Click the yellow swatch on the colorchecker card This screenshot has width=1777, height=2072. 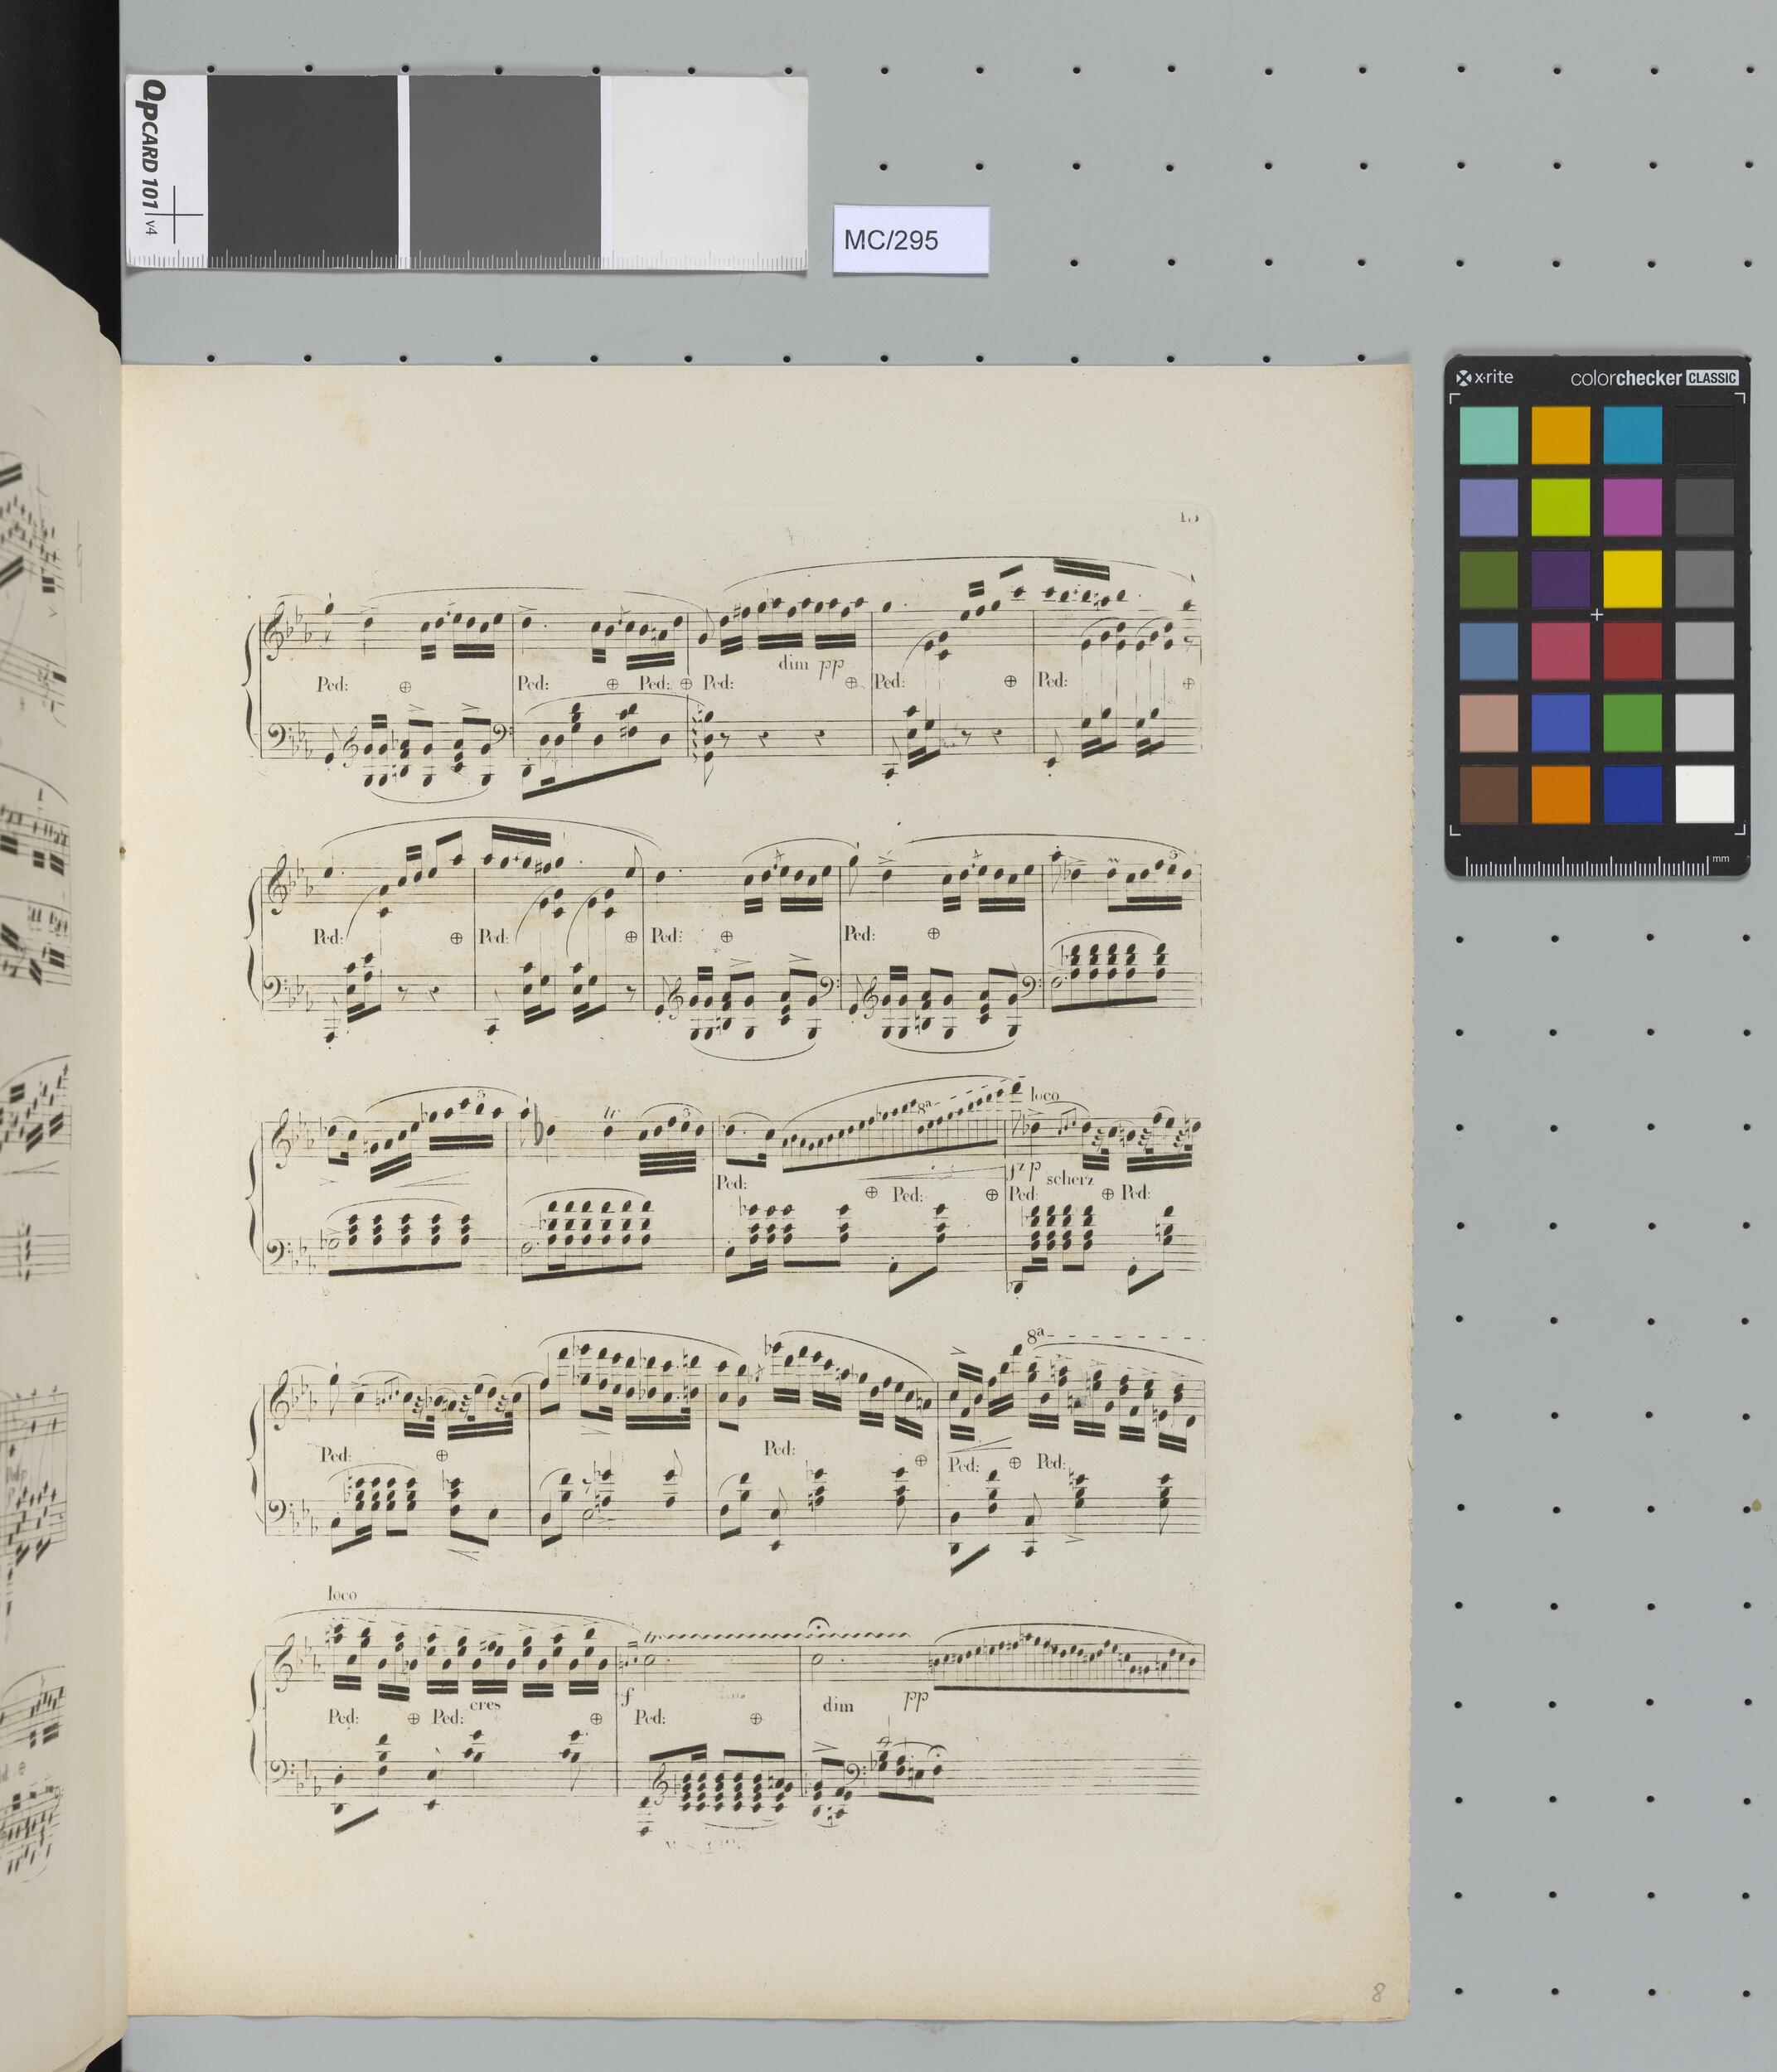click(1632, 578)
